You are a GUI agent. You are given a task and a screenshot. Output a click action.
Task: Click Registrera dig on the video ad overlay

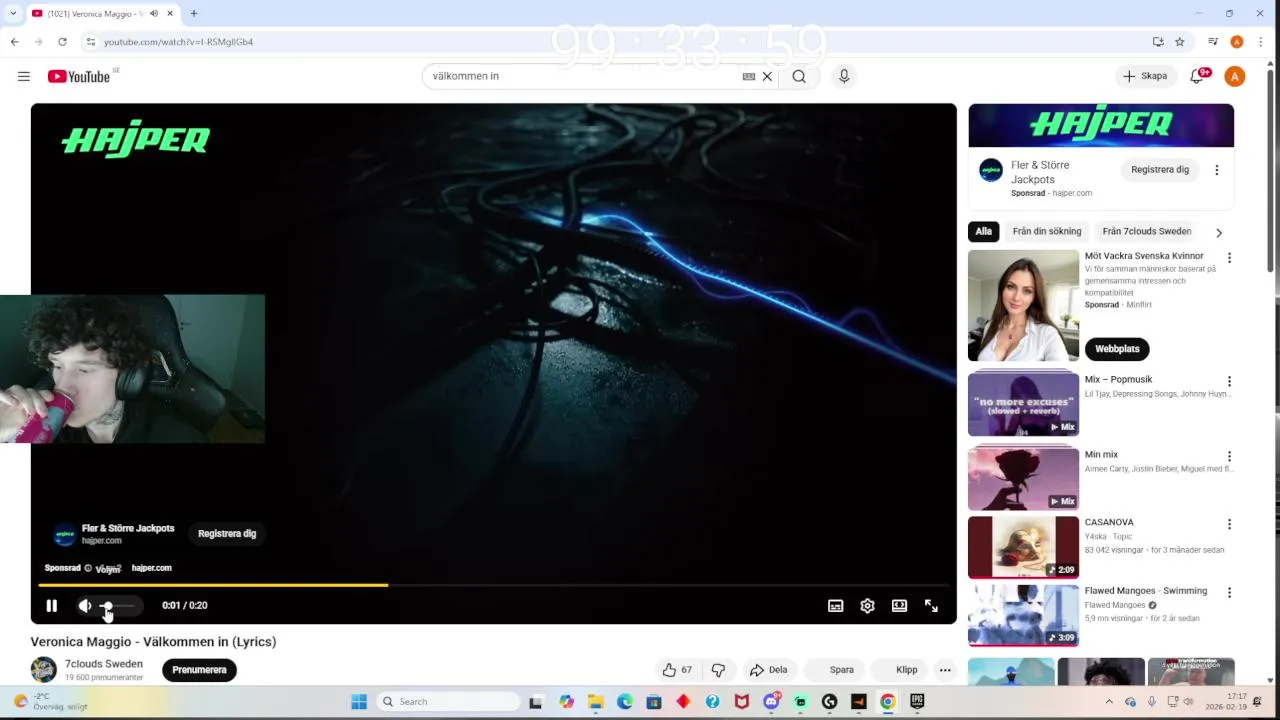click(x=227, y=534)
